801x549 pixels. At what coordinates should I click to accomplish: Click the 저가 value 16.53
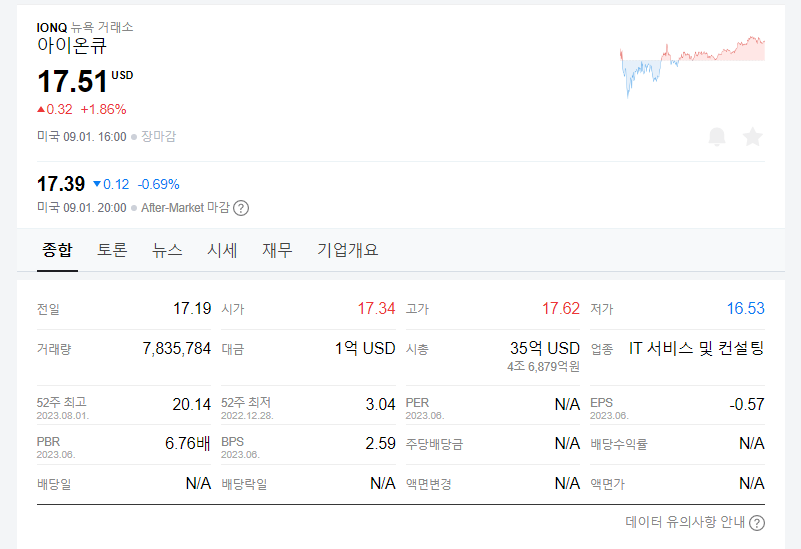(746, 308)
